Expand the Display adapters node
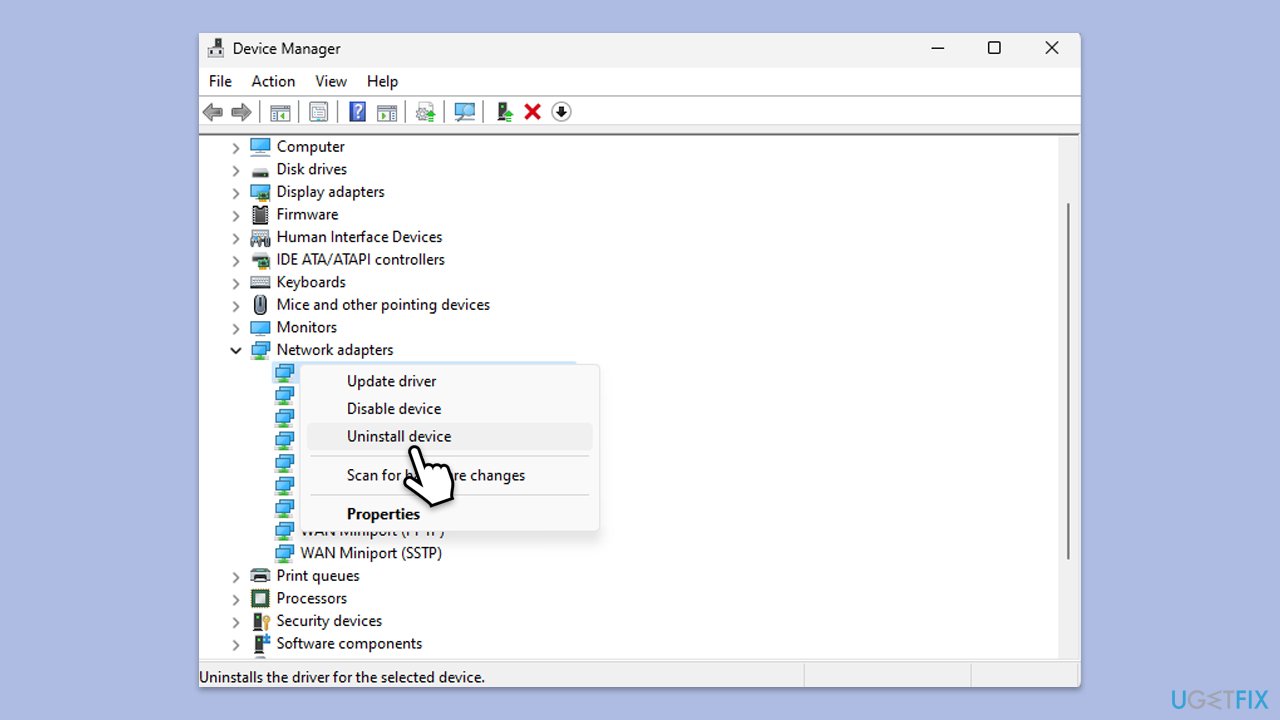The image size is (1280, 720). click(x=236, y=192)
